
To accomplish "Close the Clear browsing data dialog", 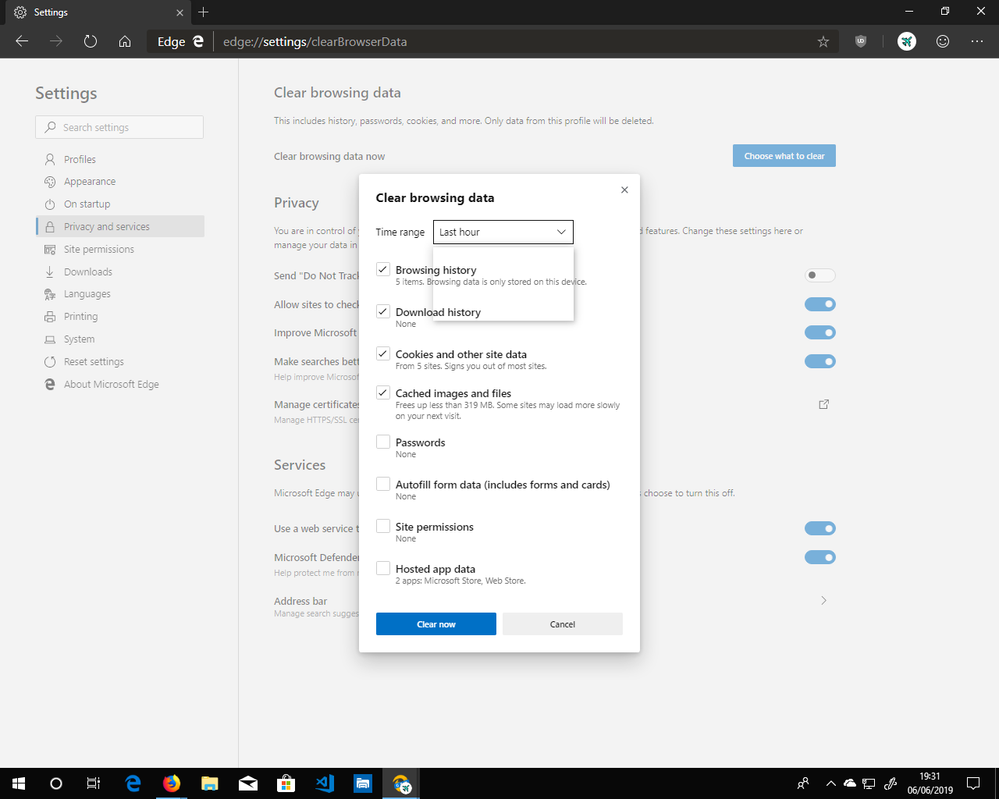I will click(624, 190).
